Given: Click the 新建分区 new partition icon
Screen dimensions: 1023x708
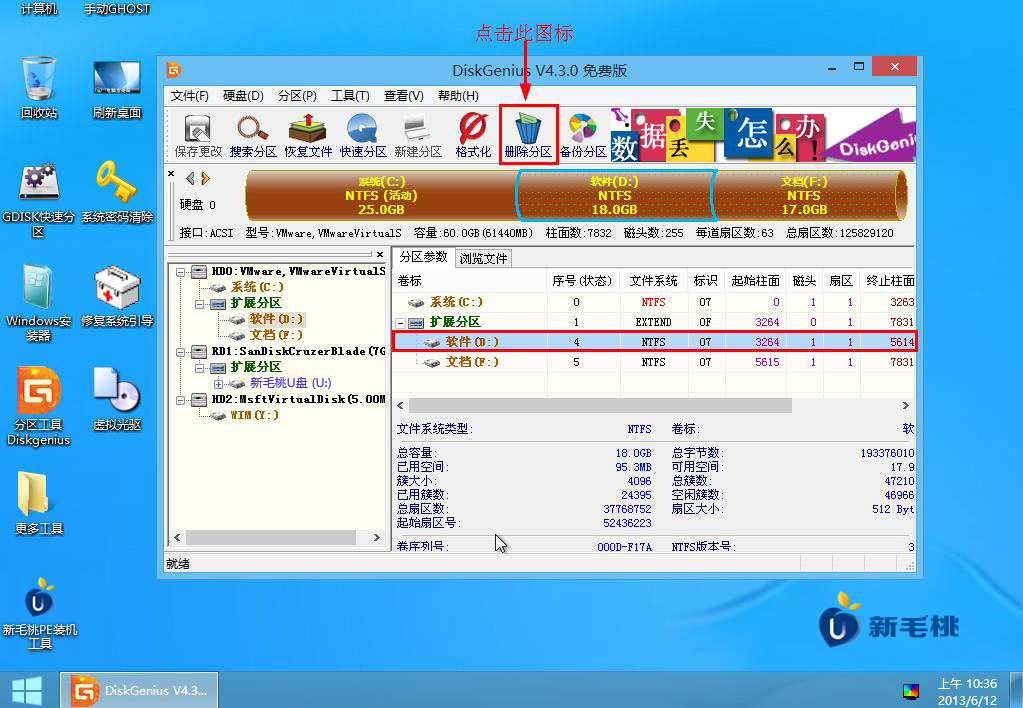Looking at the screenshot, I should coord(418,136).
